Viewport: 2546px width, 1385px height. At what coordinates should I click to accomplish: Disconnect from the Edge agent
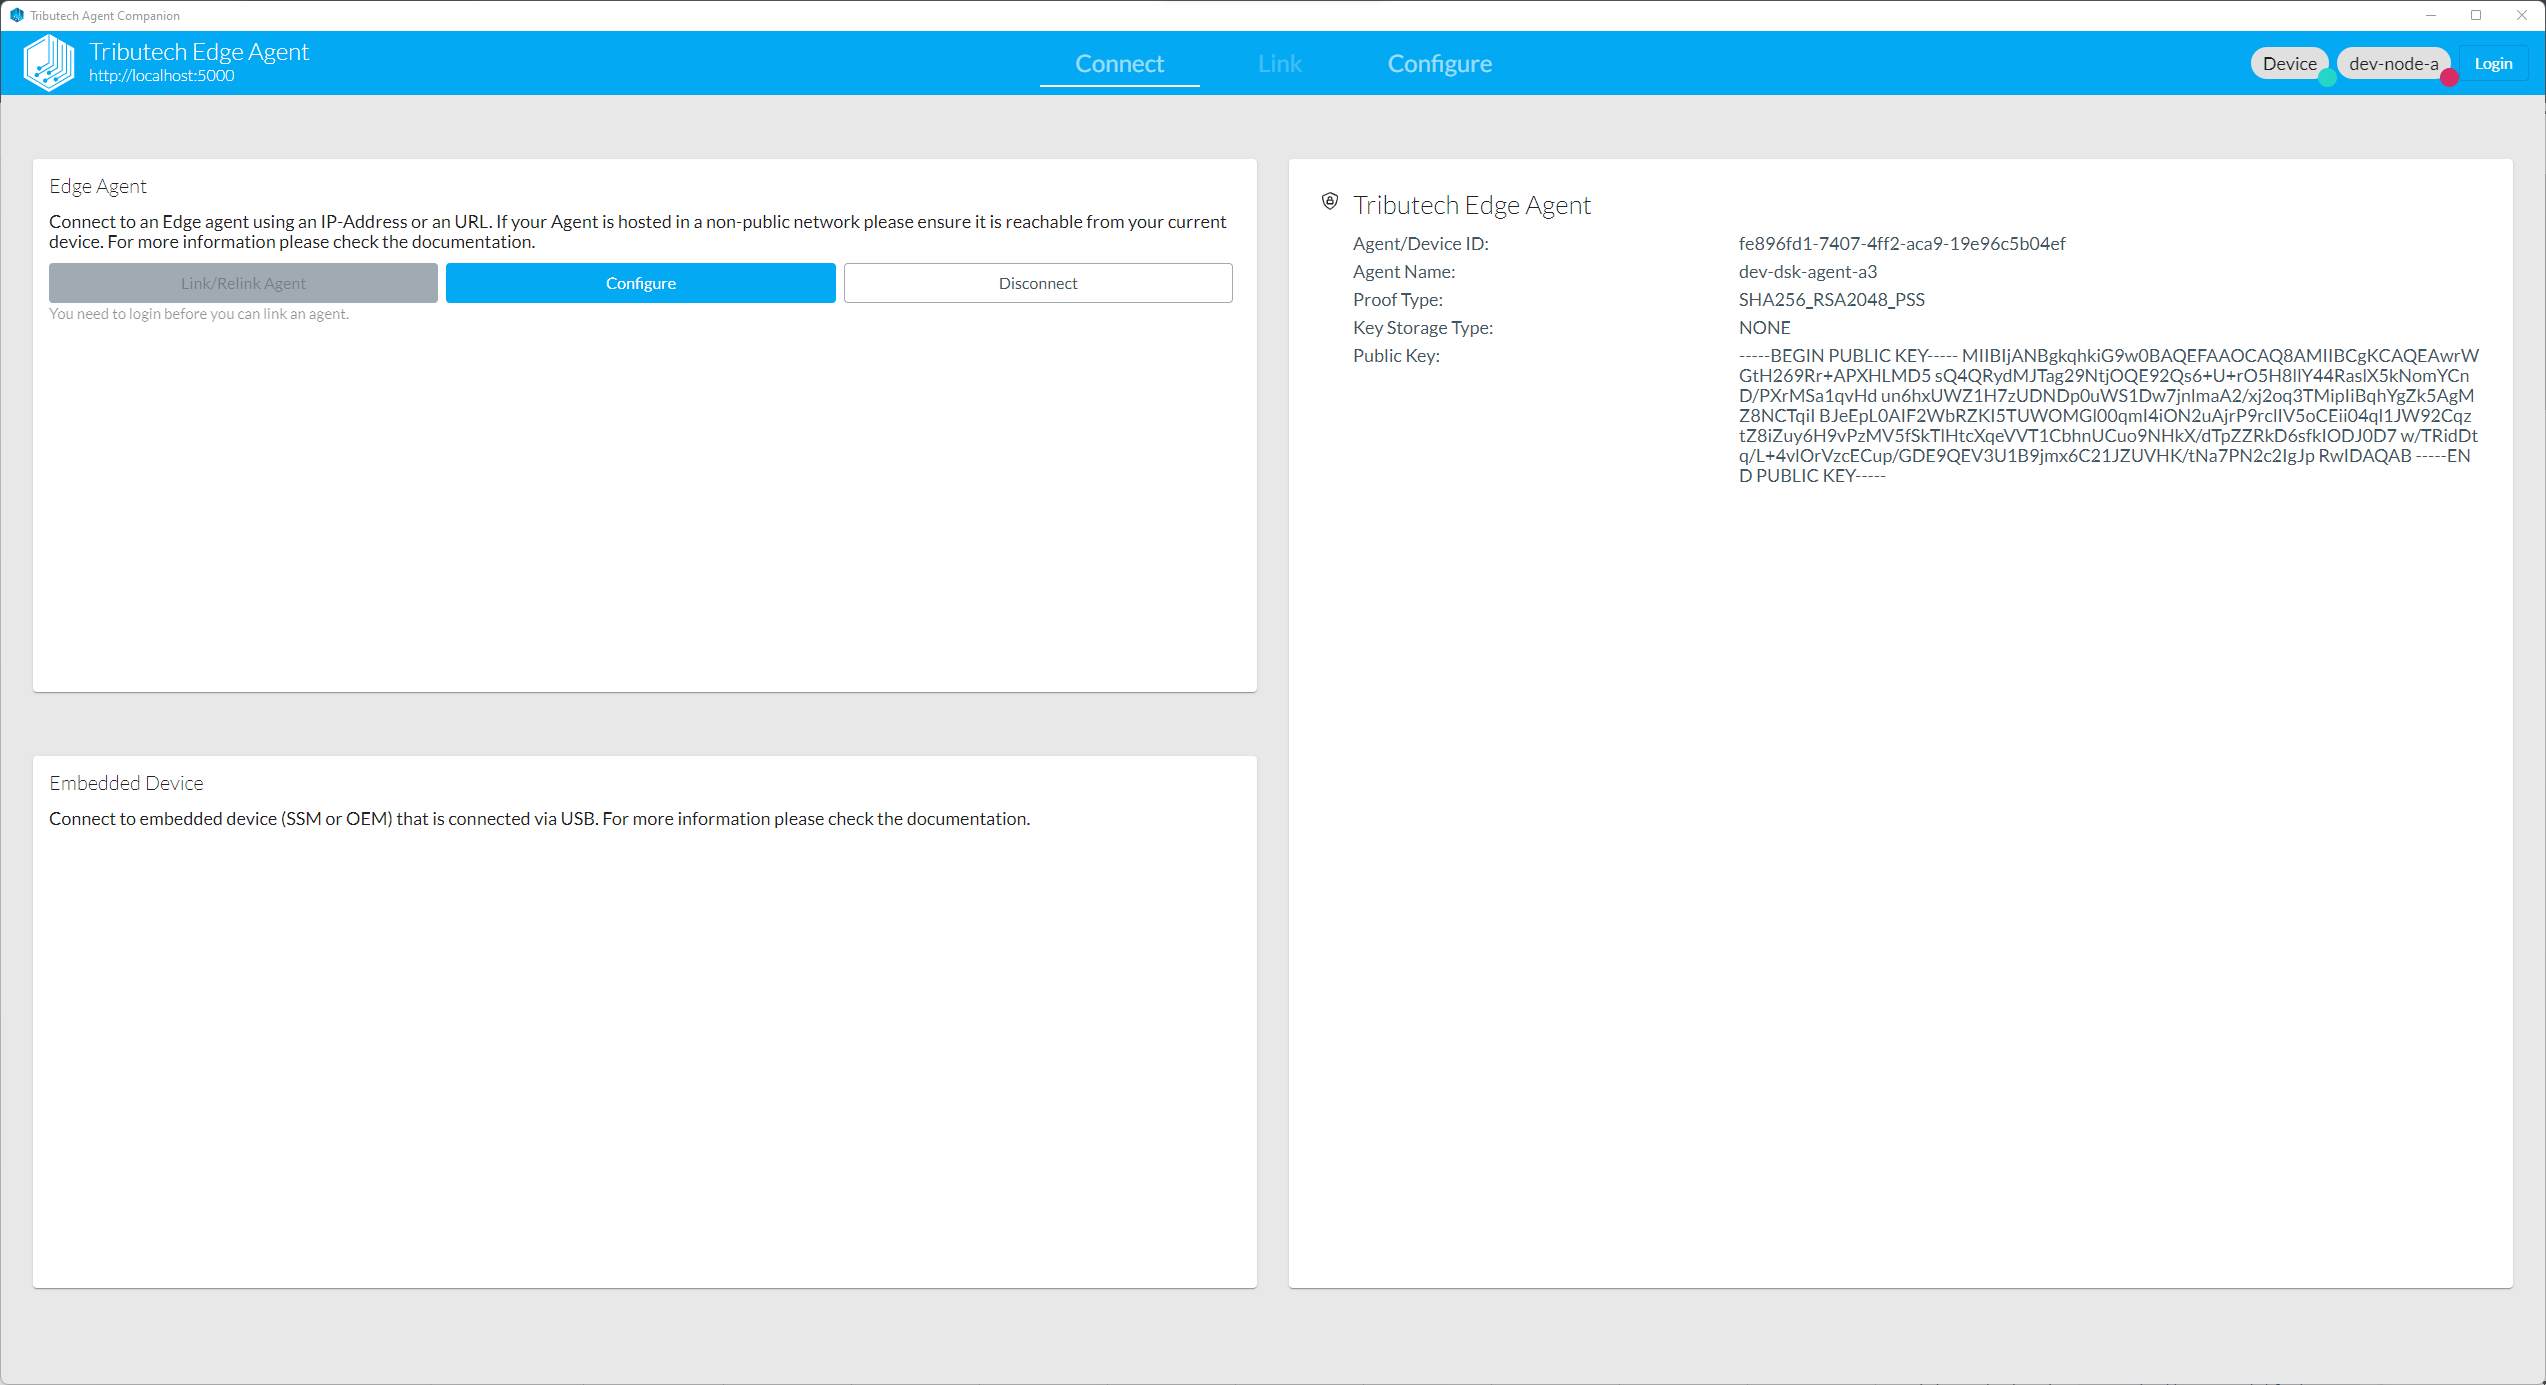tap(1038, 283)
